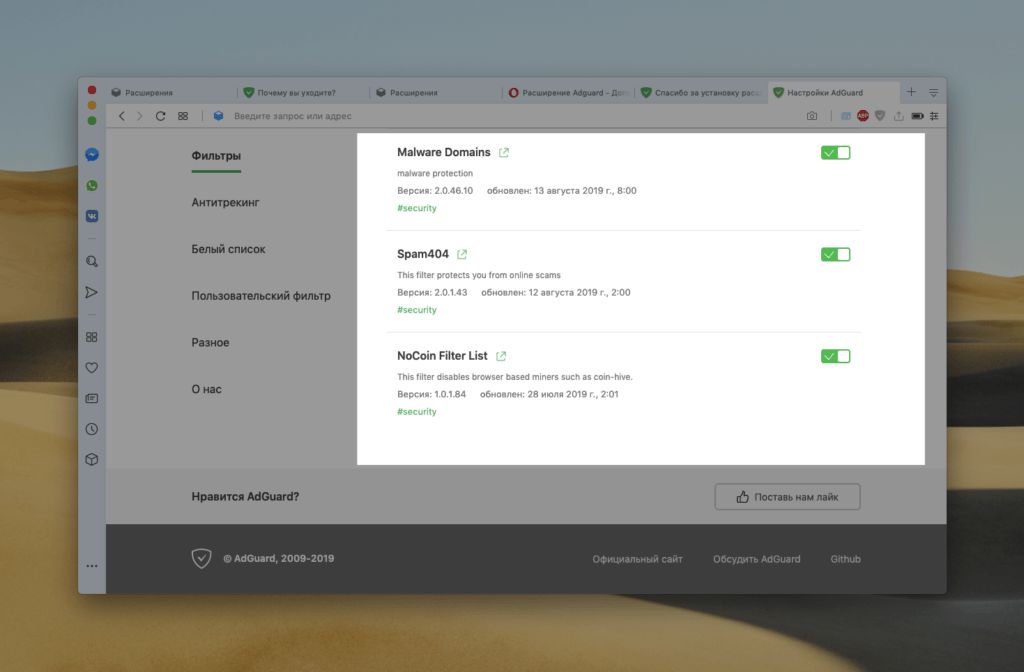Open the Официальный сайт footer link
1024x672 pixels.
(x=637, y=559)
